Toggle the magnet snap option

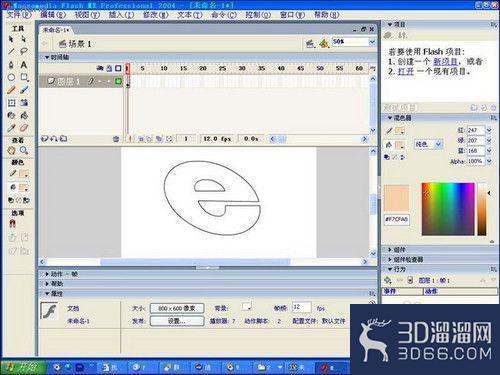click(13, 224)
